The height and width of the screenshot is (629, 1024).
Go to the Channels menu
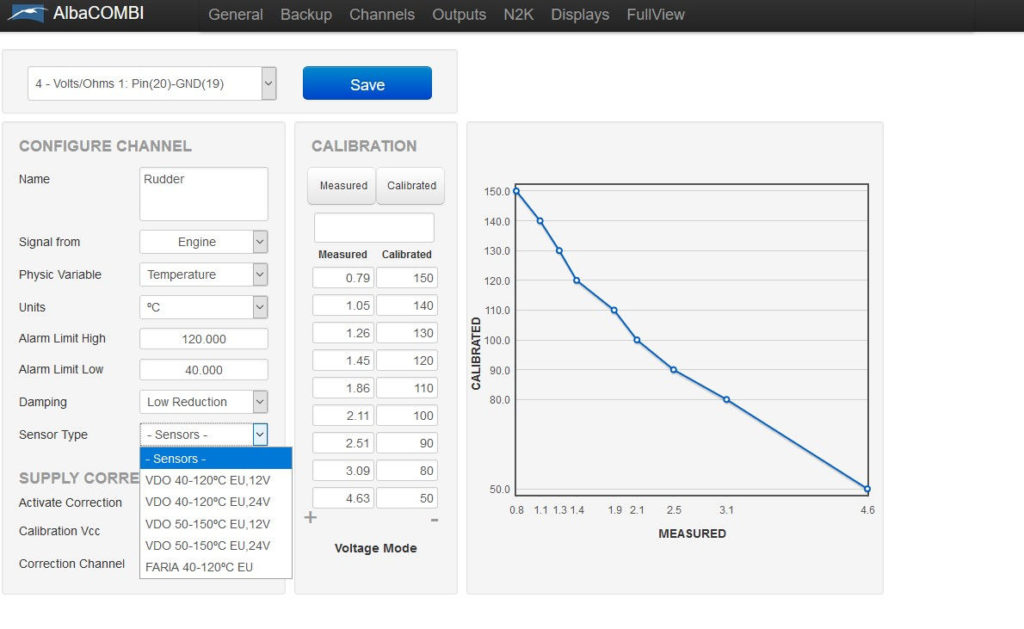(x=381, y=14)
